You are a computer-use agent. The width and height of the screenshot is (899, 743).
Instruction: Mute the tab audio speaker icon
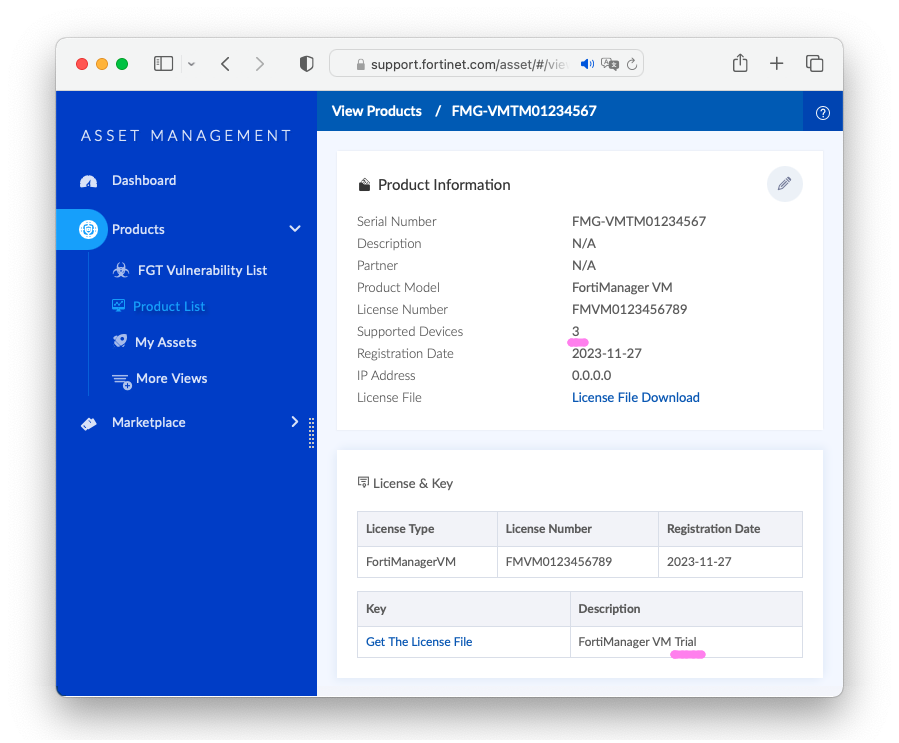tap(587, 64)
